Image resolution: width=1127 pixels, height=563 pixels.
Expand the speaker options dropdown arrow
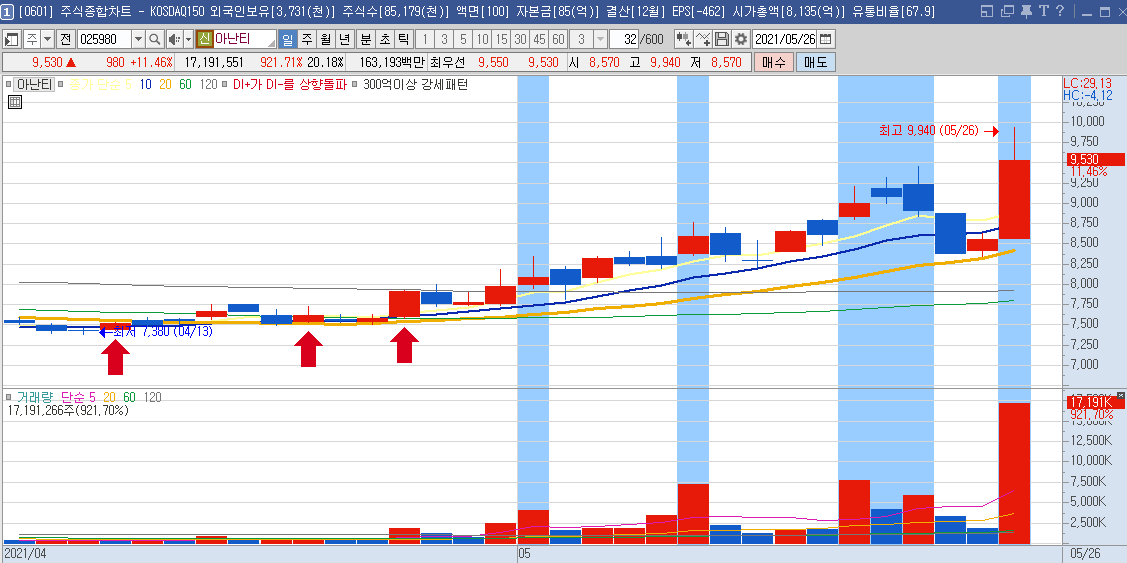coord(188,40)
